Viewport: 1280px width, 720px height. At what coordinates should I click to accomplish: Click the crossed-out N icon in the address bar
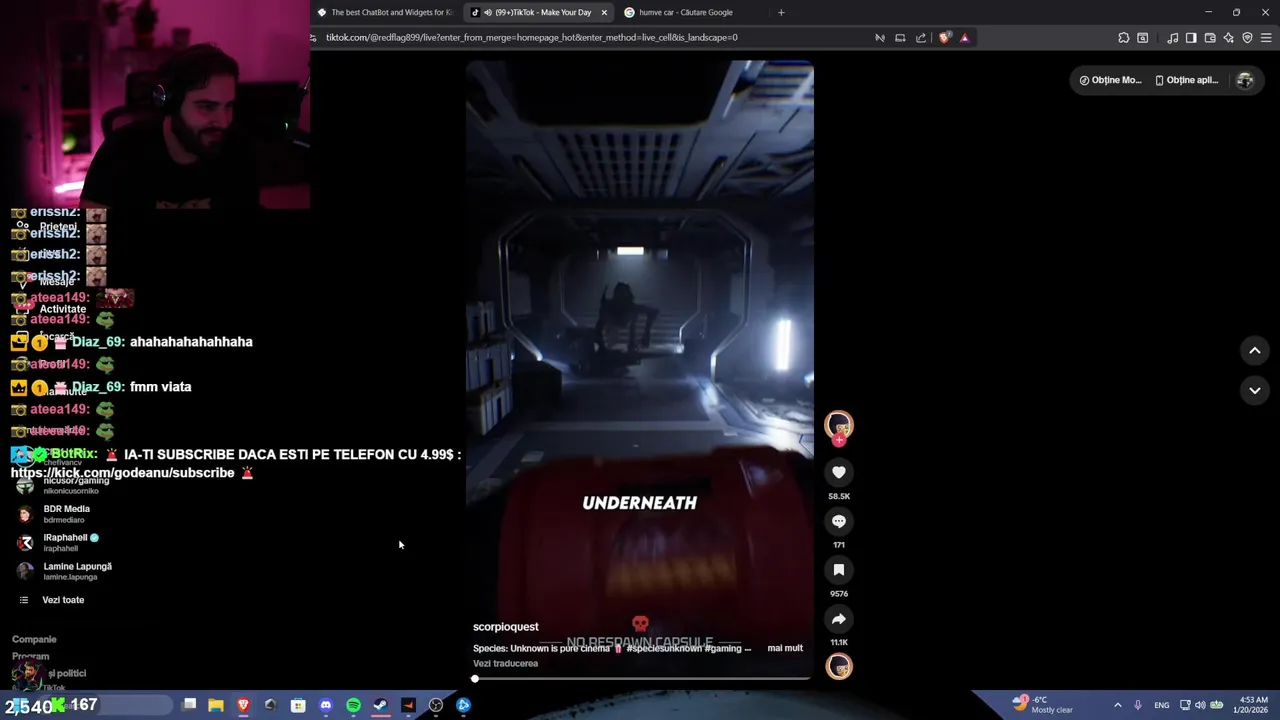[x=880, y=38]
